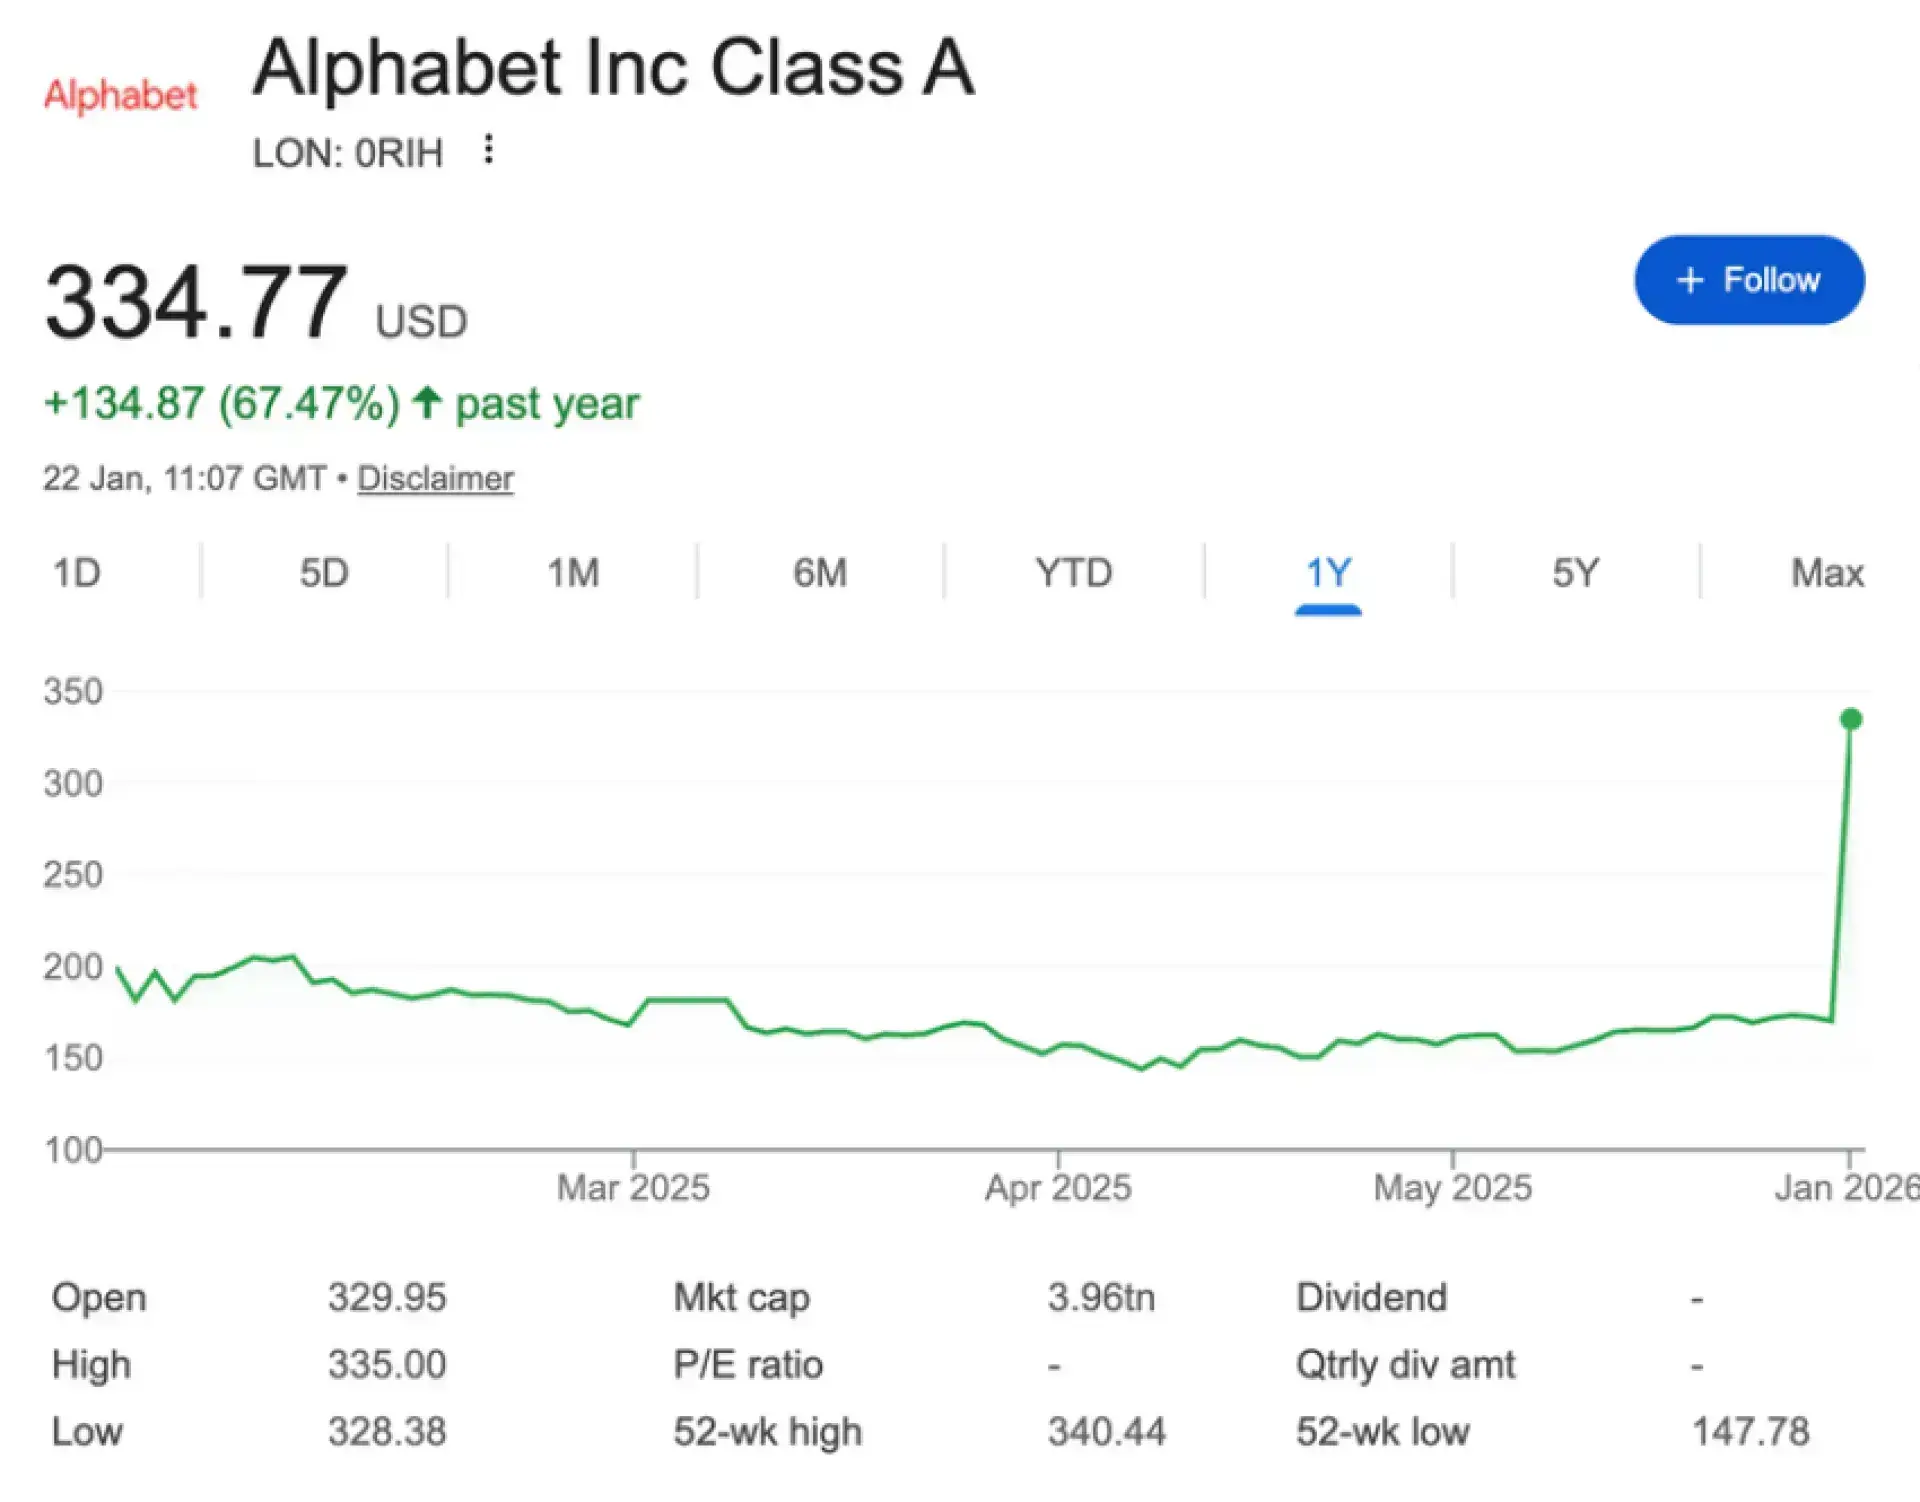The image size is (1920, 1502).
Task: Click the Follow button
Action: (x=1749, y=280)
